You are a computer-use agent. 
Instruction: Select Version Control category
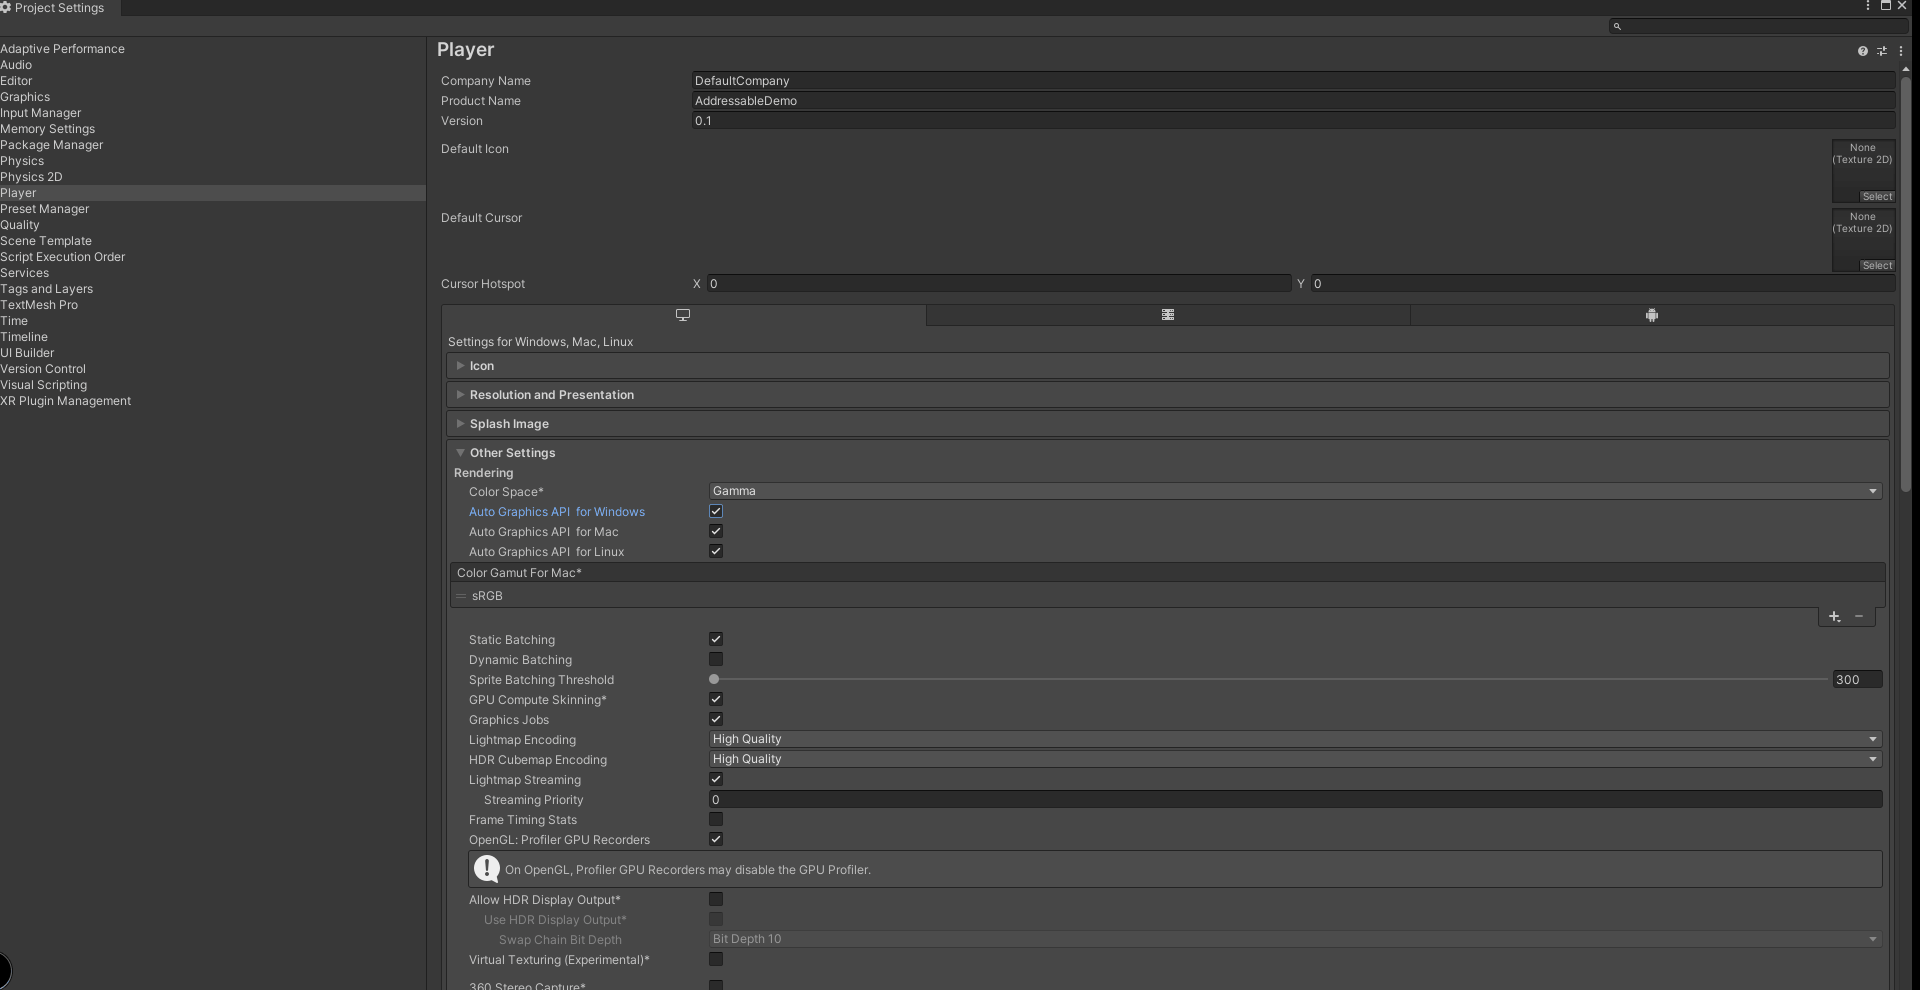click(x=43, y=369)
